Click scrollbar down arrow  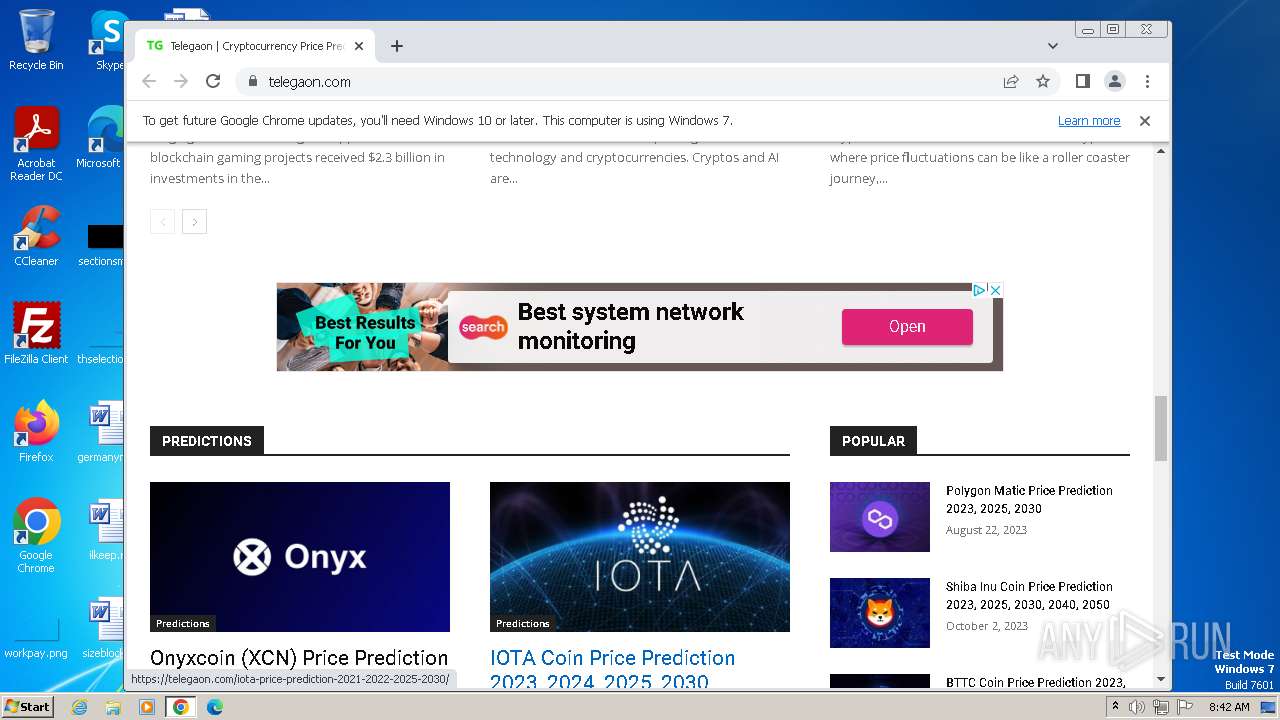coord(1161,680)
